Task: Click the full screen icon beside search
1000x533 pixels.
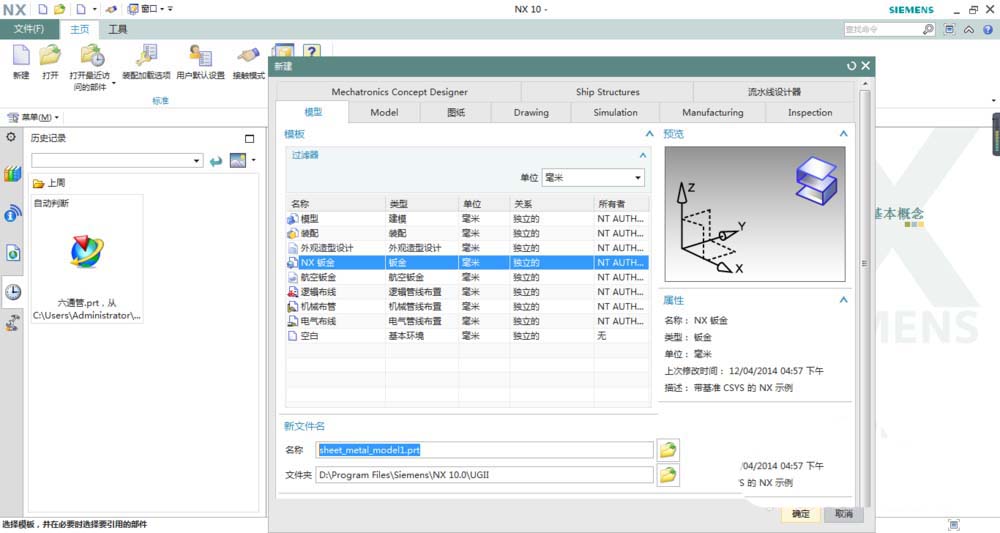Action: (x=950, y=29)
